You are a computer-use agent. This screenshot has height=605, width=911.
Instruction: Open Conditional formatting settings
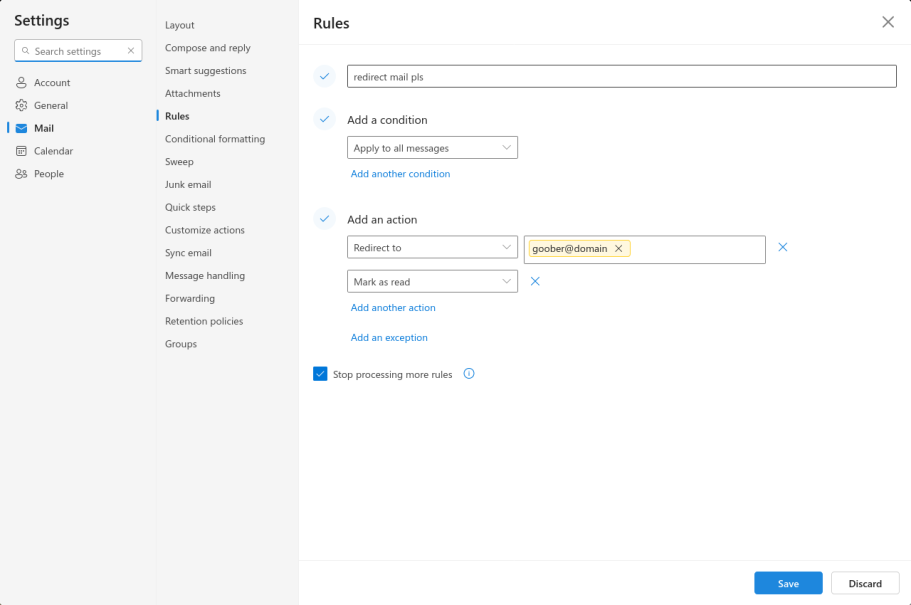(x=215, y=139)
